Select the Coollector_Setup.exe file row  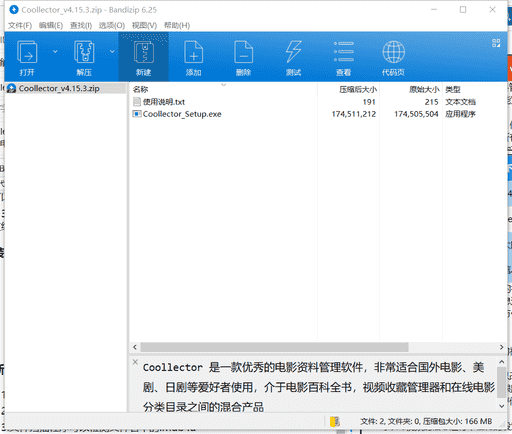coord(318,114)
